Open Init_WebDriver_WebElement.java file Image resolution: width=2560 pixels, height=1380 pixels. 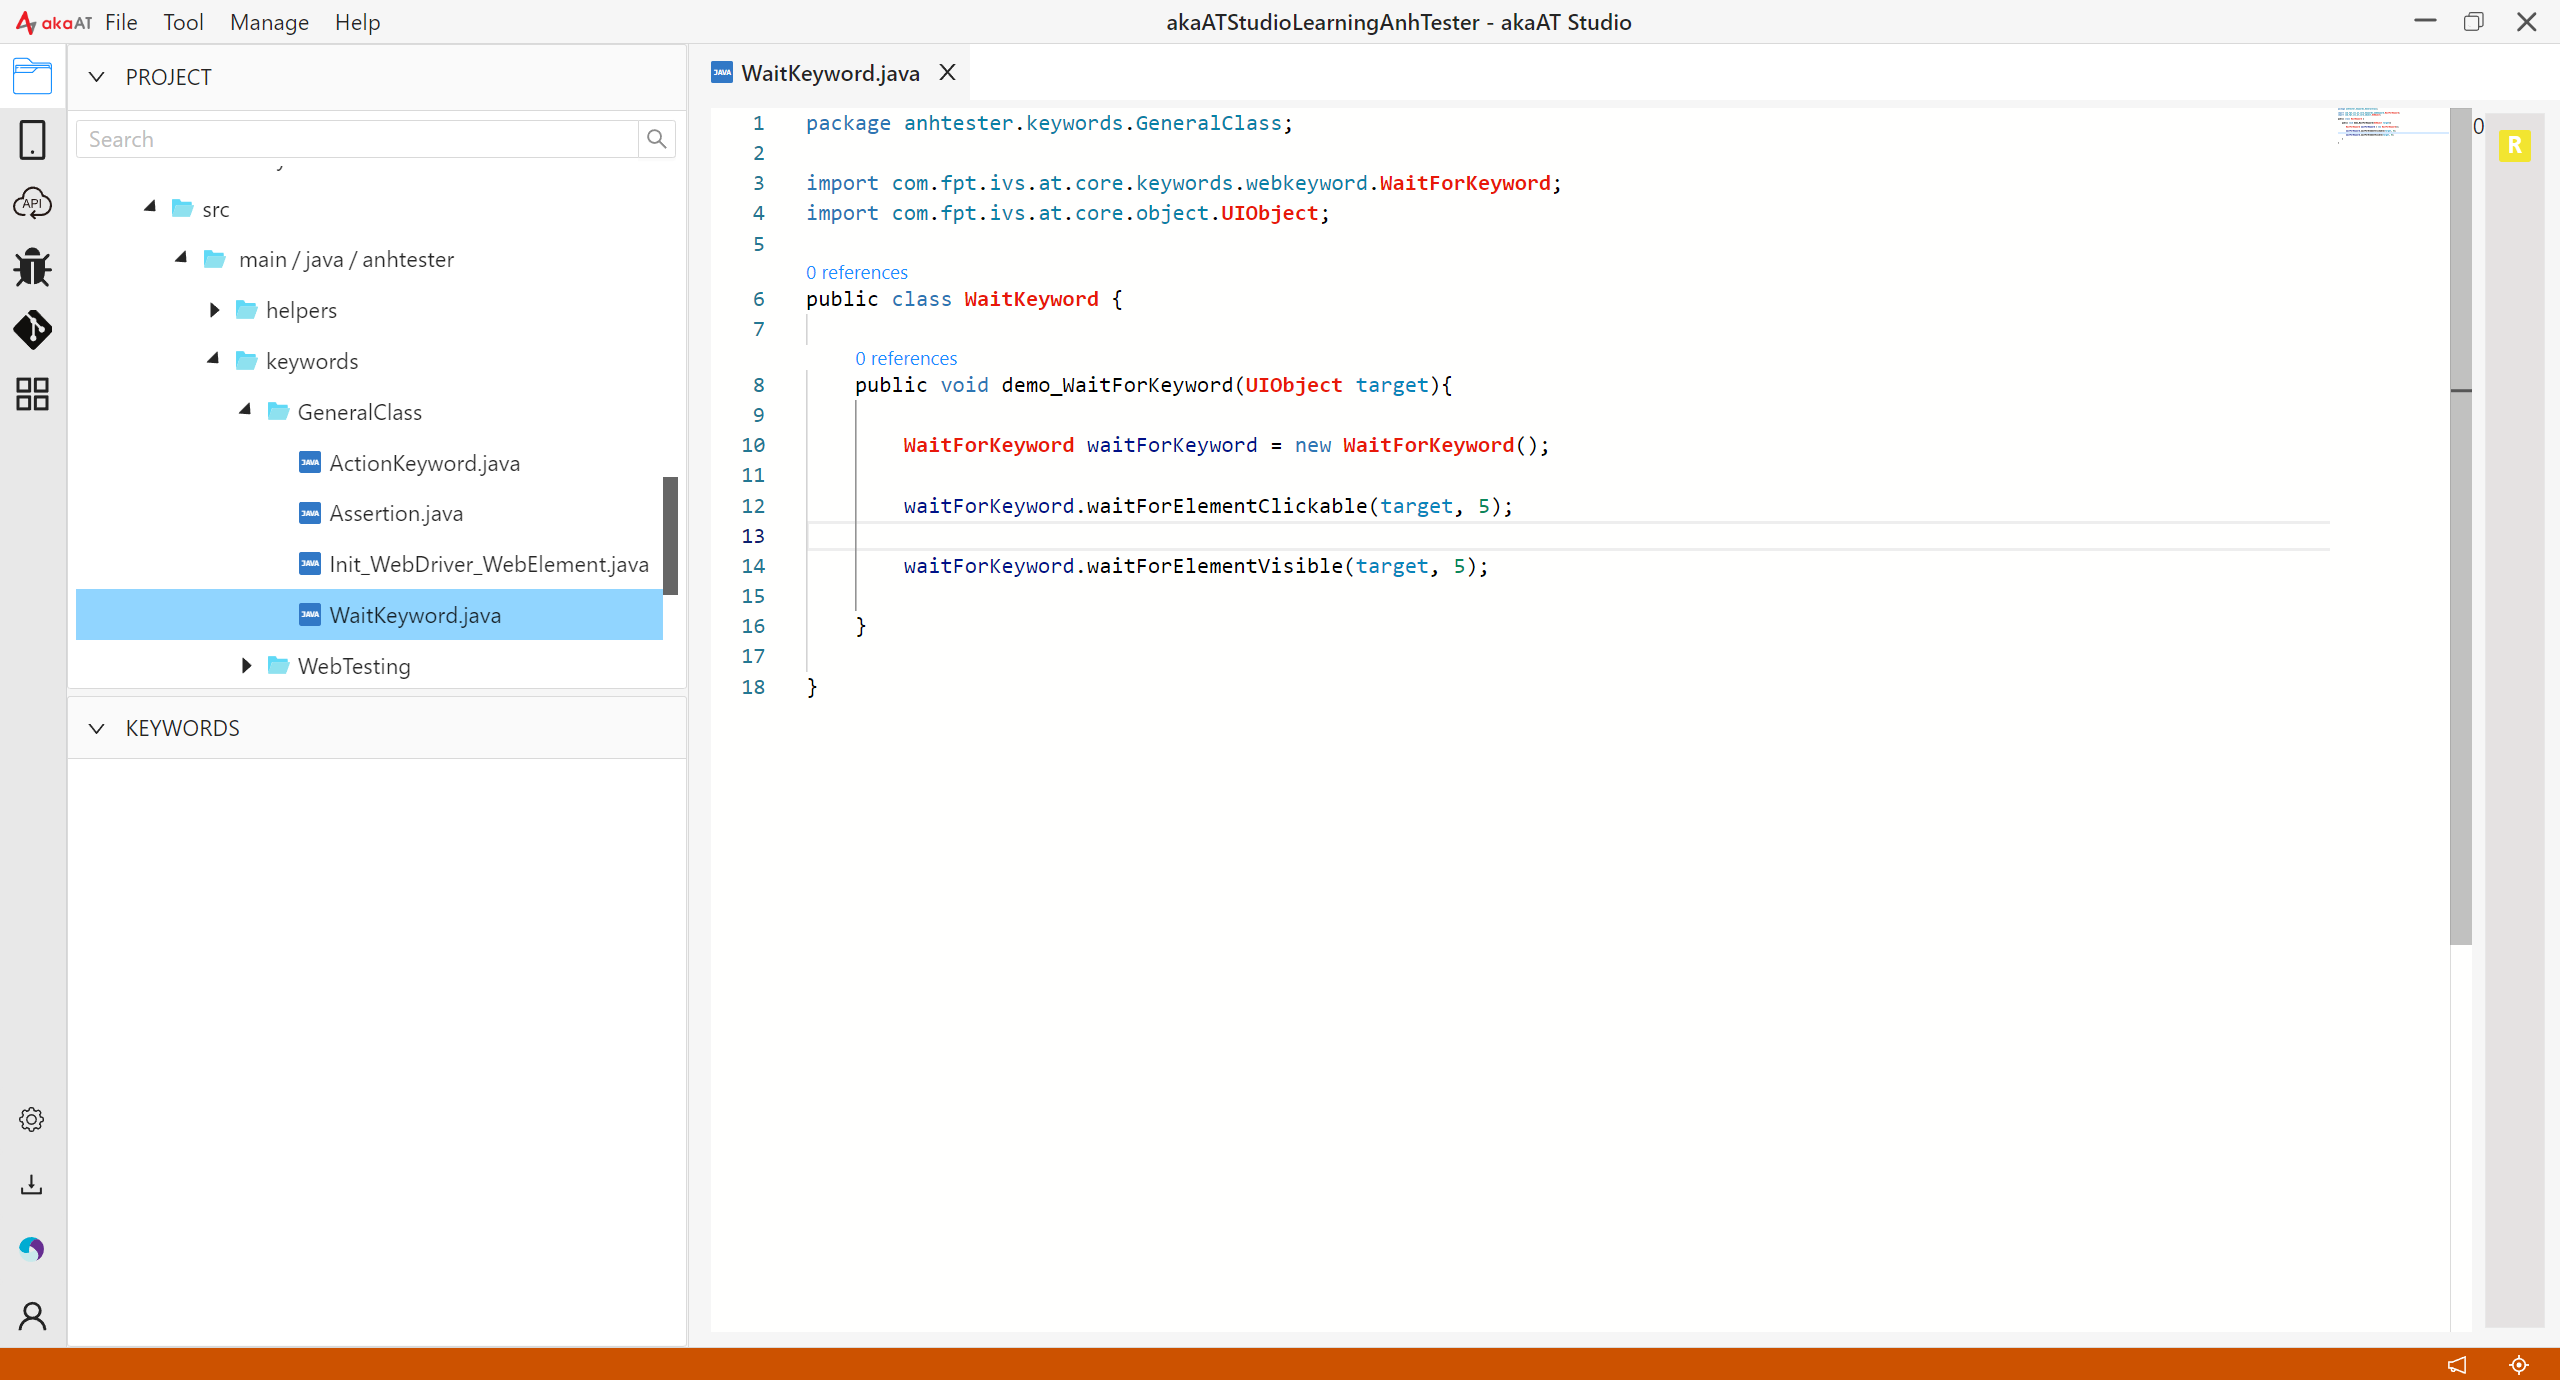click(x=489, y=564)
